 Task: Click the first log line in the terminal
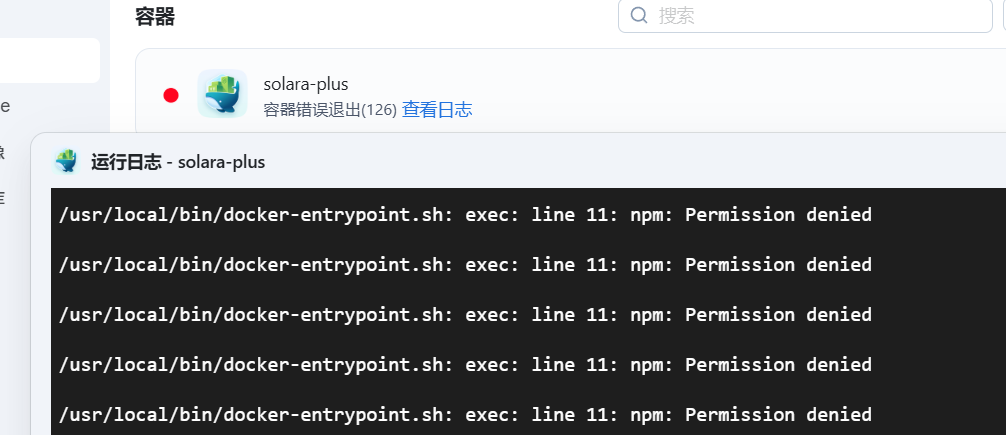click(465, 214)
